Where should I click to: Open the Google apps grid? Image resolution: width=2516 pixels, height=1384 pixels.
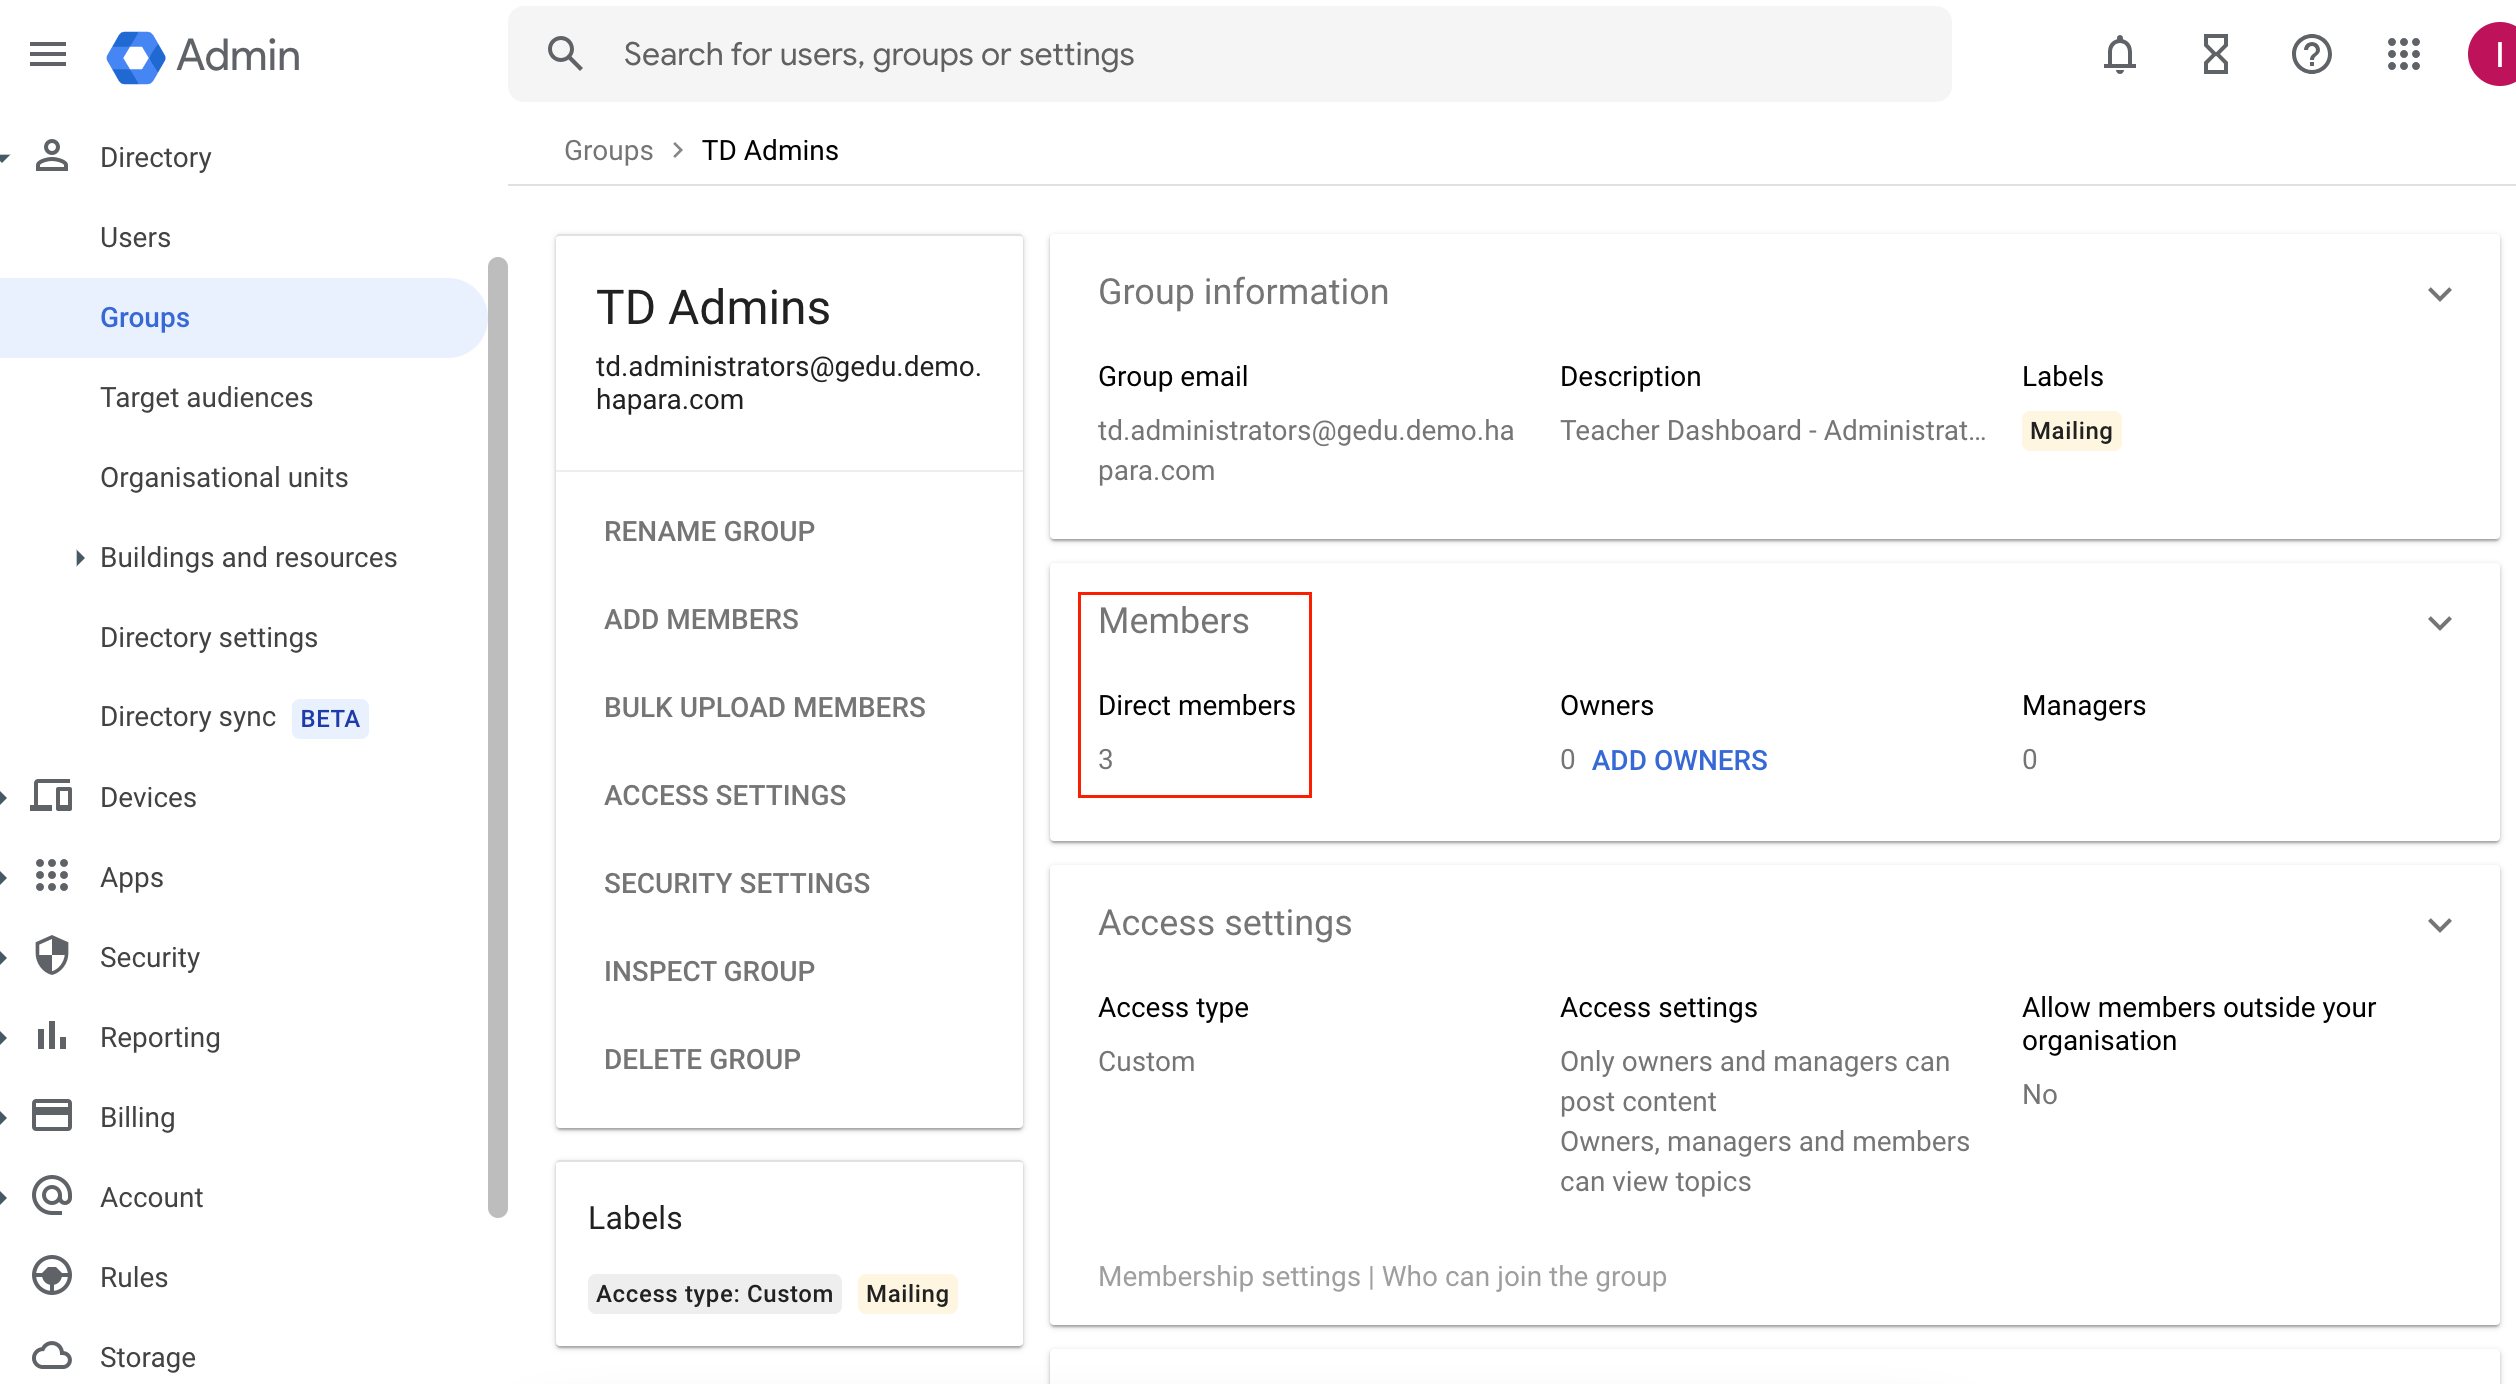(x=2403, y=54)
